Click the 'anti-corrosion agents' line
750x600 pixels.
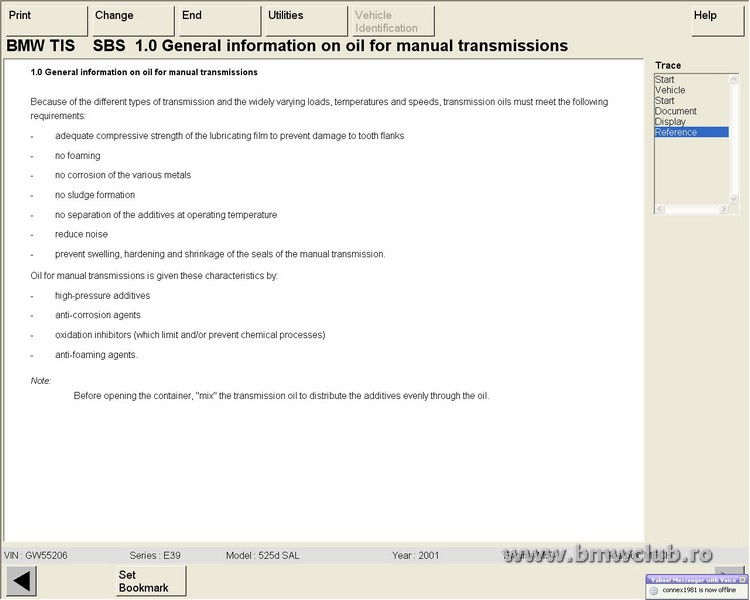tap(98, 315)
